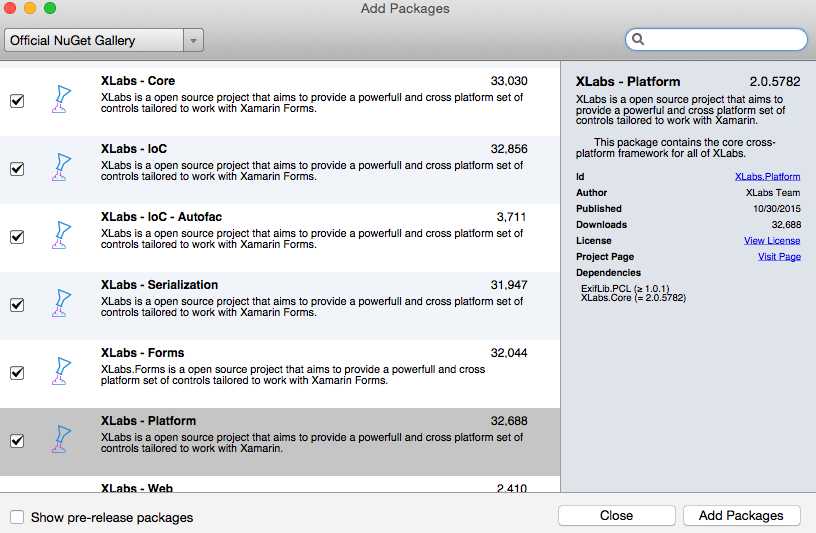
Task: Click the Dependencies label
Action: pos(608,273)
